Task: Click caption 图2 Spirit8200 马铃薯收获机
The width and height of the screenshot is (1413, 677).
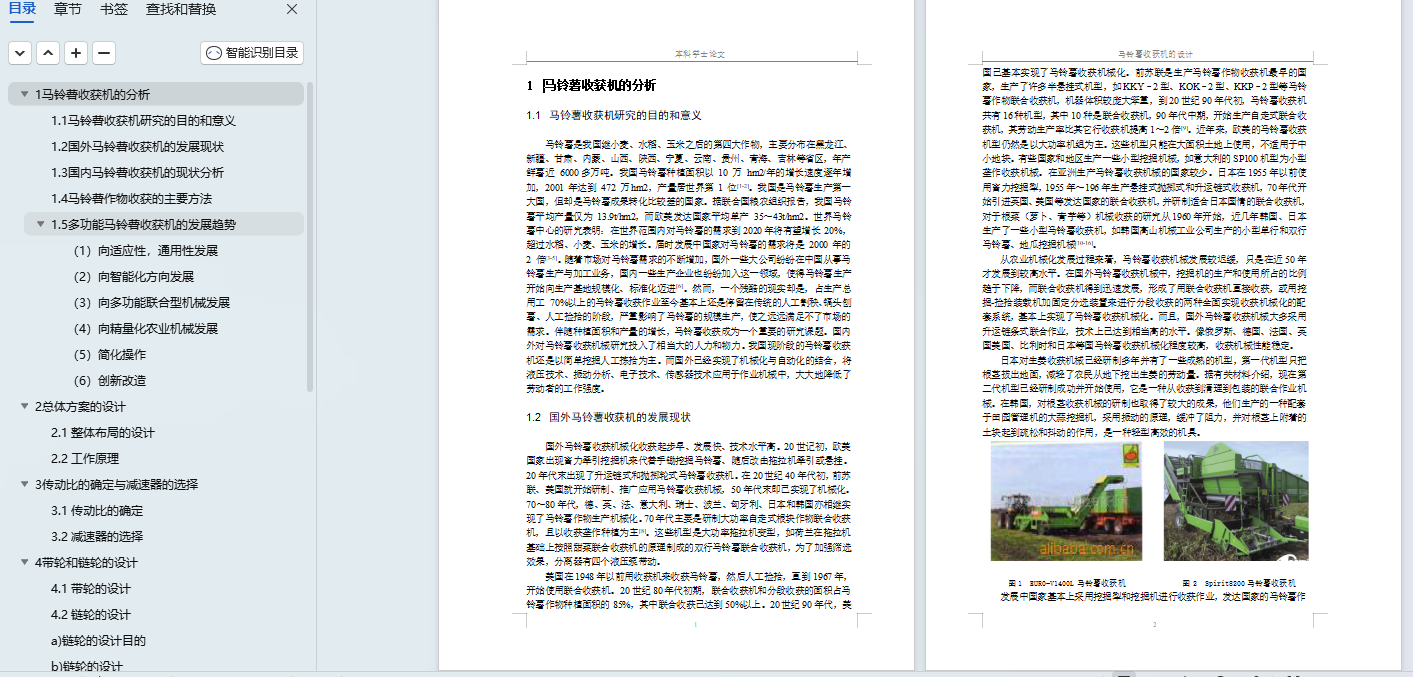Action: click(1239, 582)
